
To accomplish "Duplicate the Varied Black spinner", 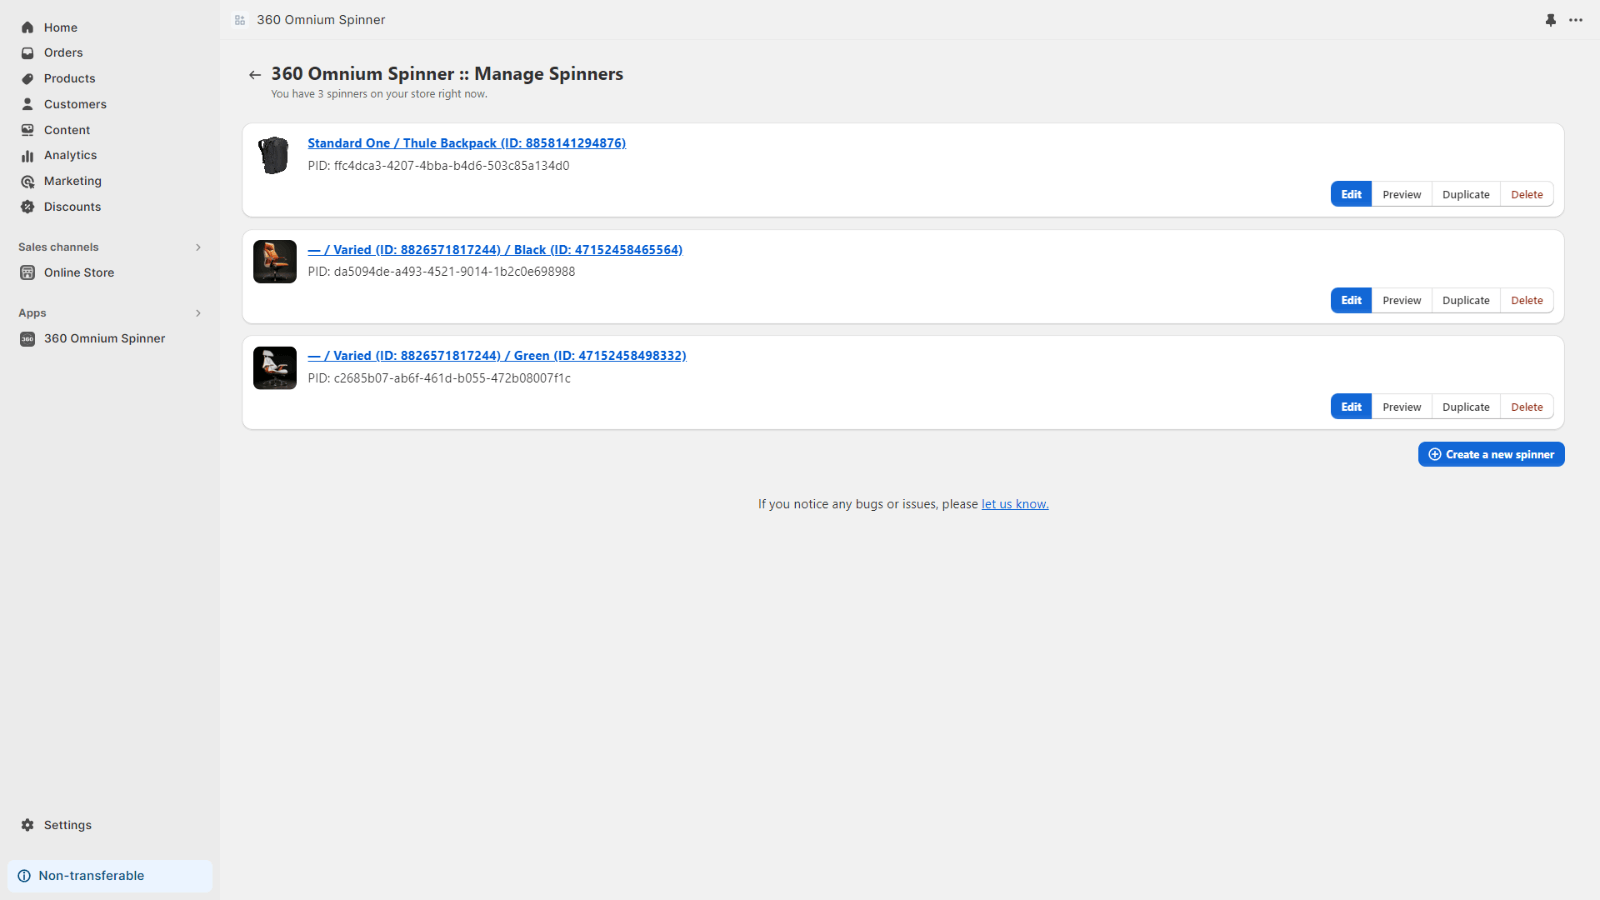I will (1466, 301).
